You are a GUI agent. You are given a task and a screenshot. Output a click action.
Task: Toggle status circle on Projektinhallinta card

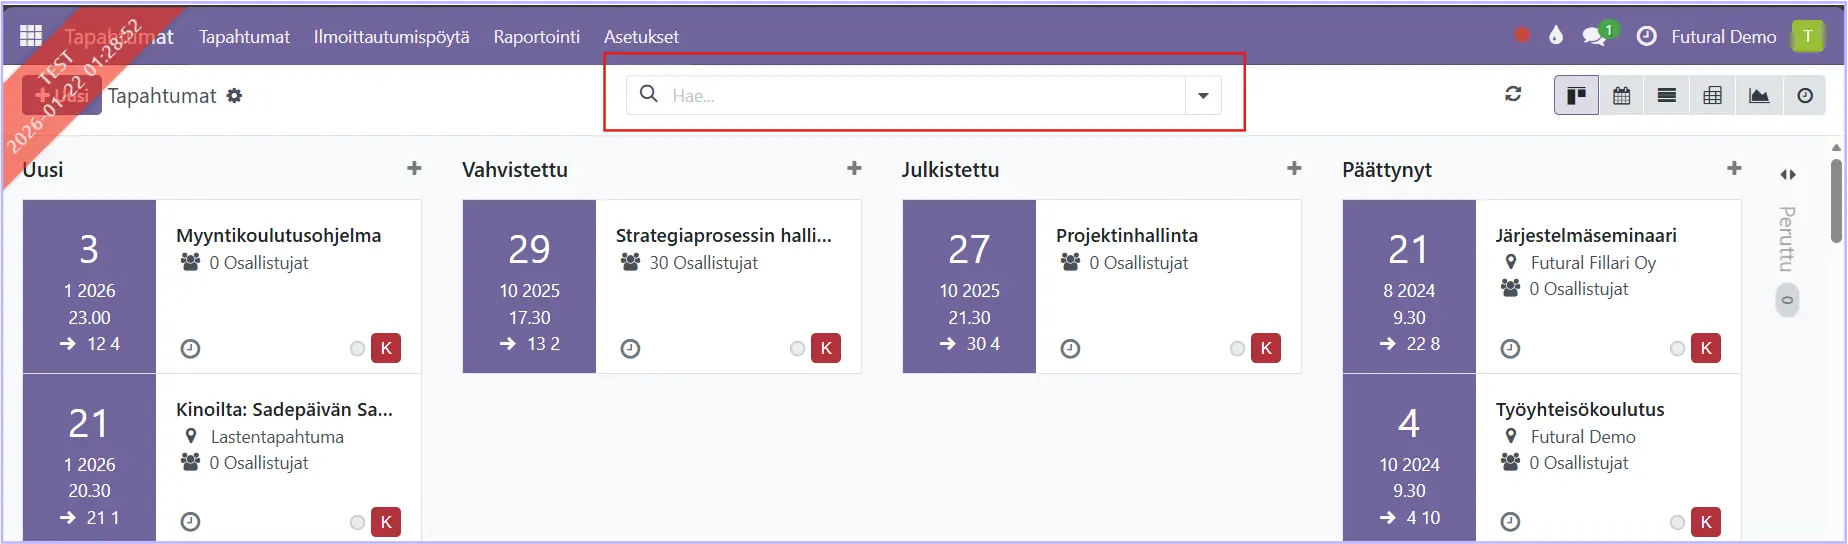(1237, 349)
